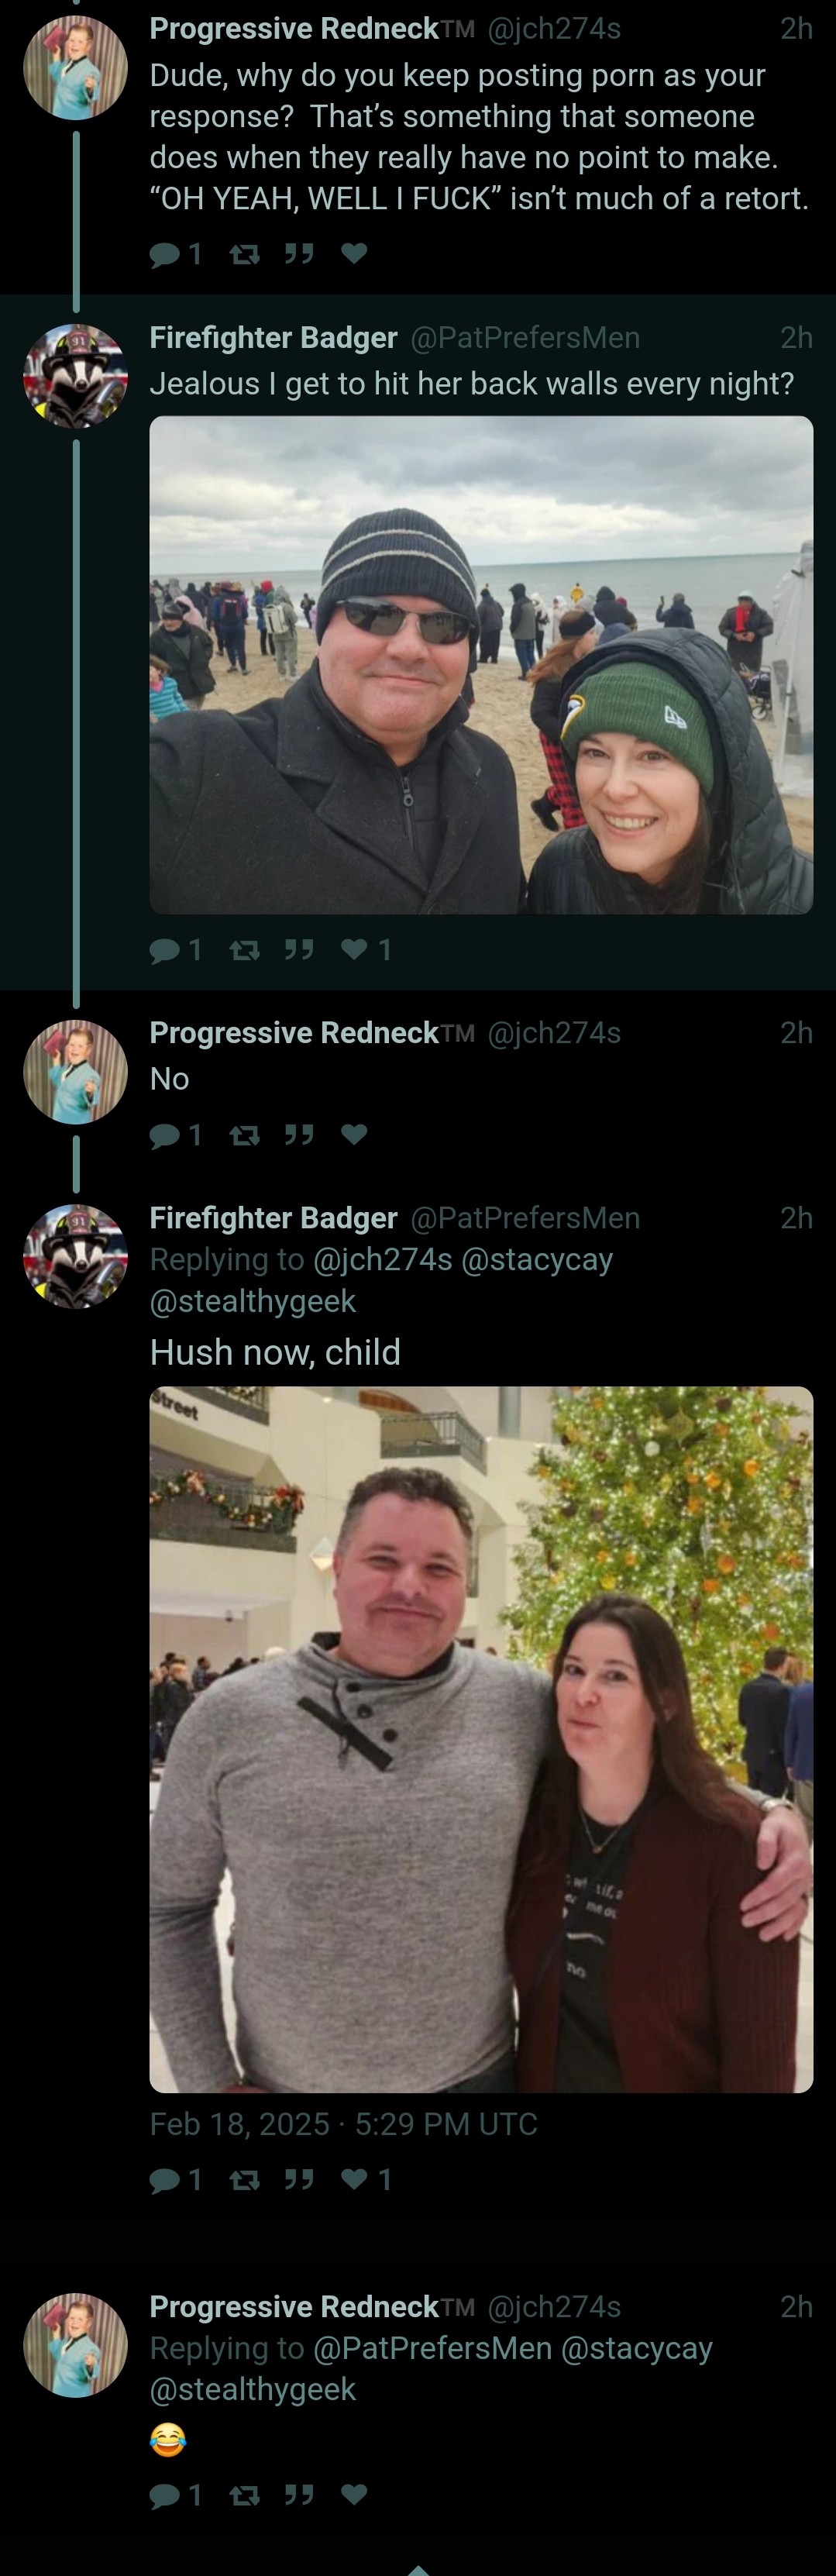
Task: Retweet the laughing emoji tweet
Action: 245,2496
